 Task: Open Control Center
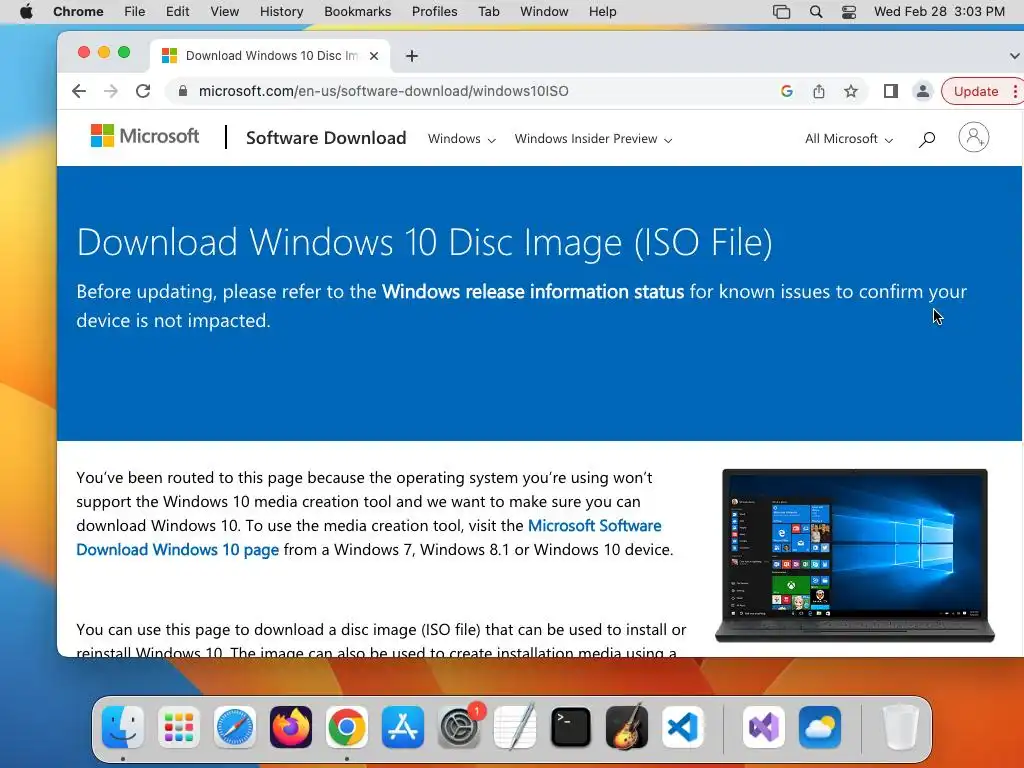tap(848, 12)
